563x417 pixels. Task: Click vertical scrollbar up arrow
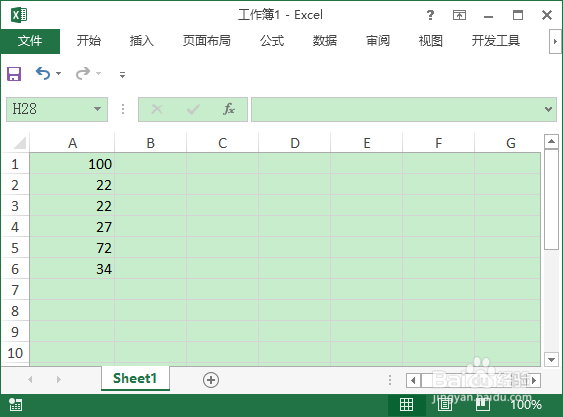tap(551, 142)
